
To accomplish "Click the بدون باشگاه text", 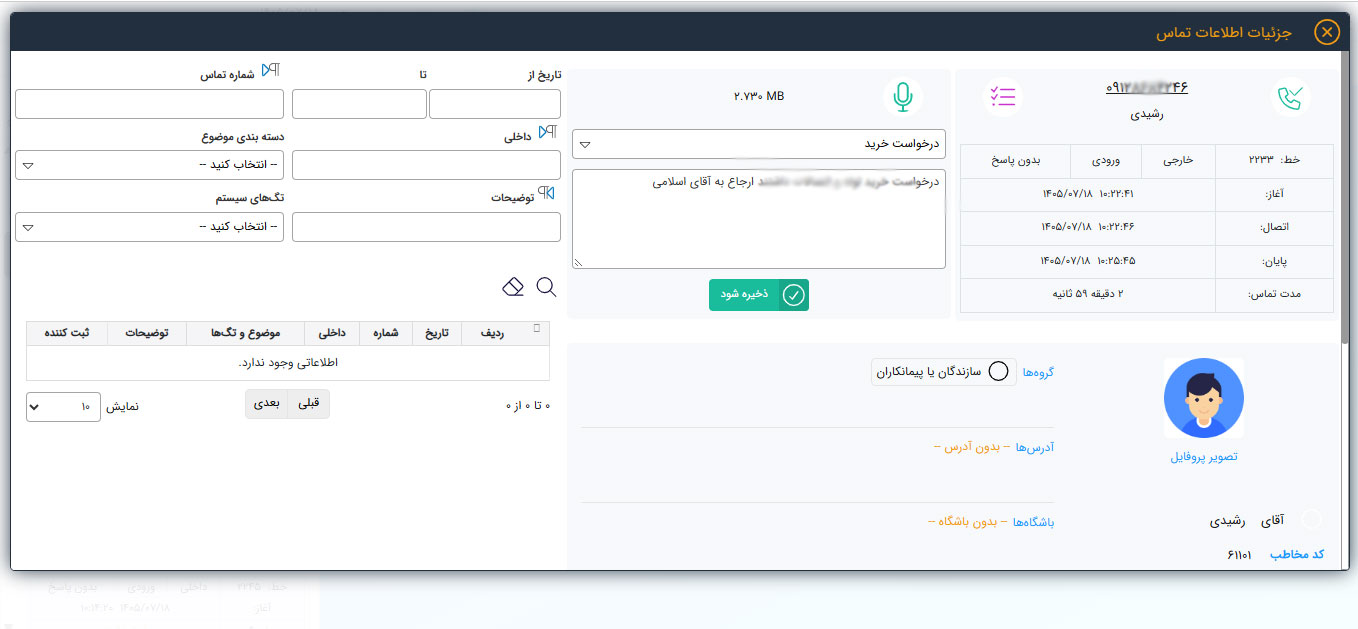I will [x=968, y=522].
